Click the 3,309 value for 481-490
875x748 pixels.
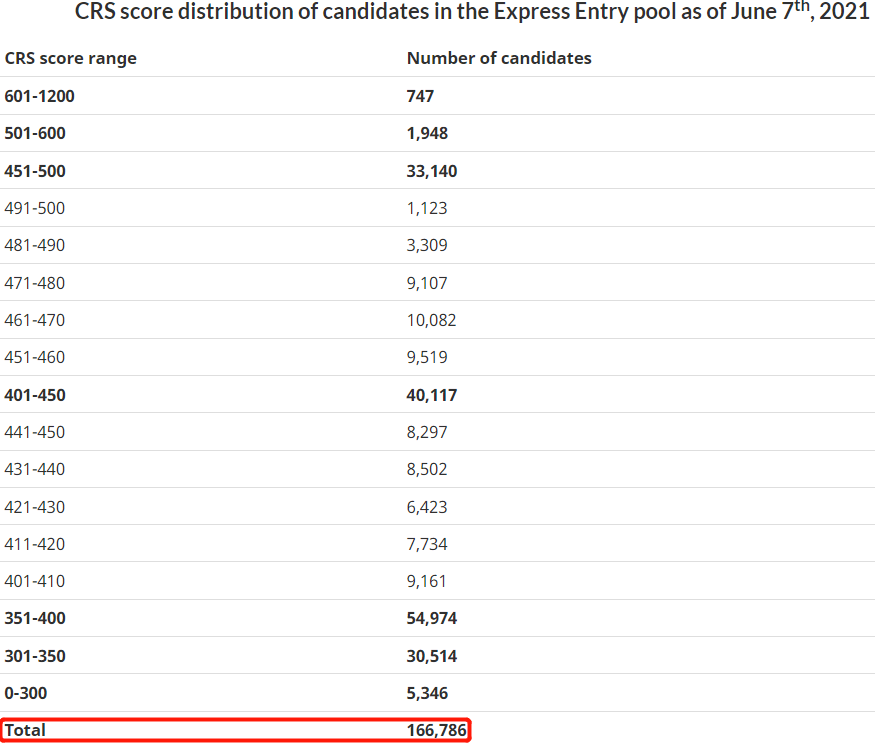pos(427,245)
